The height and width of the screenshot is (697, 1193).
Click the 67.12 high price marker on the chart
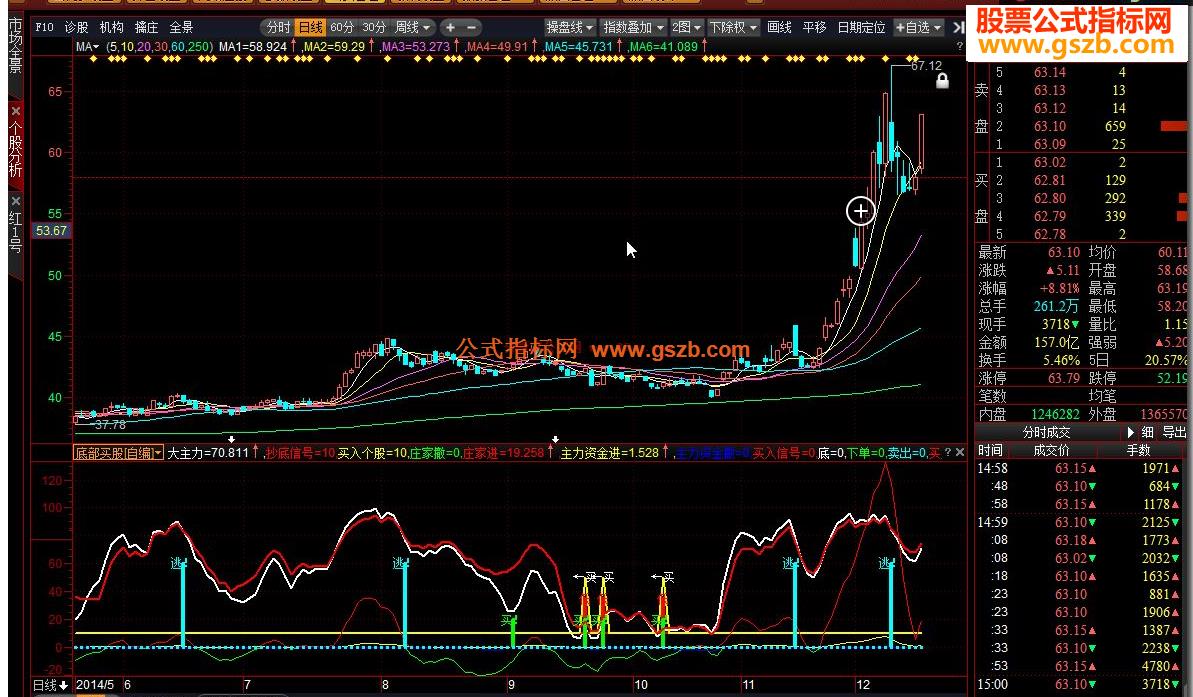pos(927,66)
